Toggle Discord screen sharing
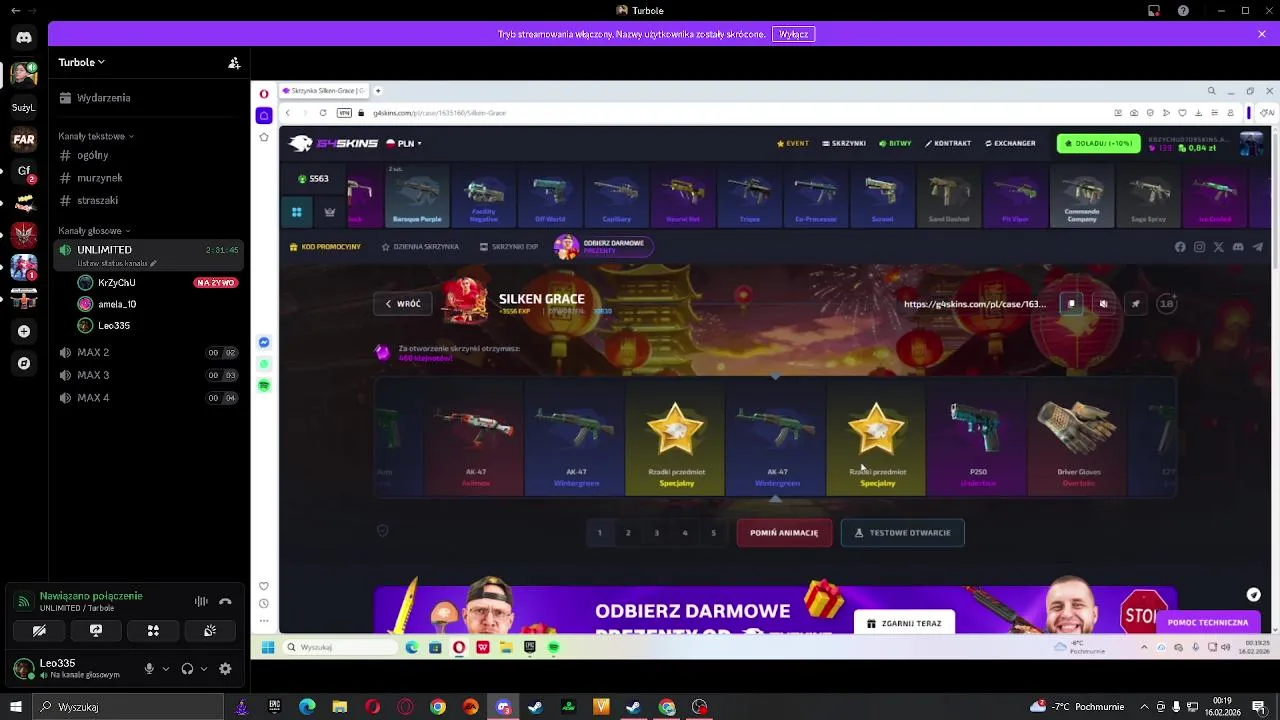1280x720 pixels. coord(96,631)
